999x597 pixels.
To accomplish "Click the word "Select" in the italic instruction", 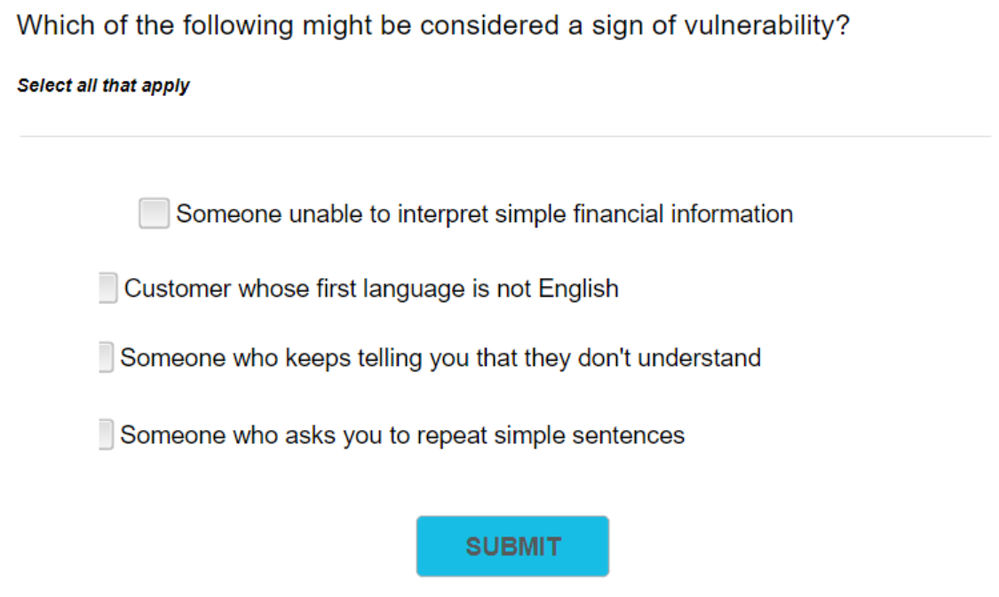I will point(44,86).
